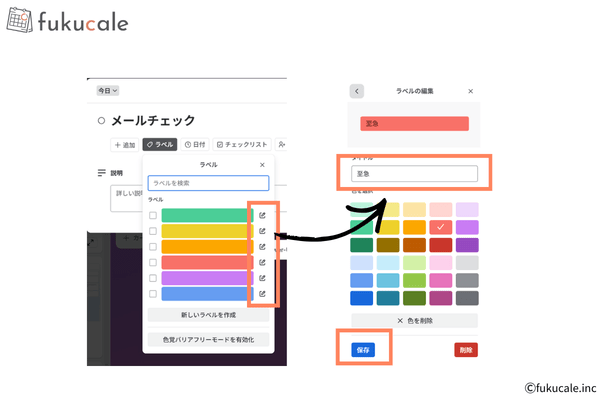Close the ラベル popup with X

point(262,165)
